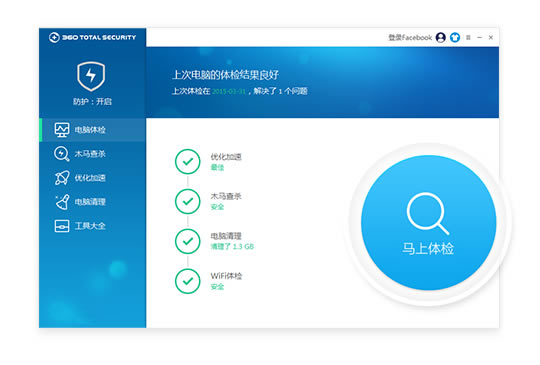Screen dimensions: 540x365
Task: Open the protection shield status icon
Action: [91, 76]
